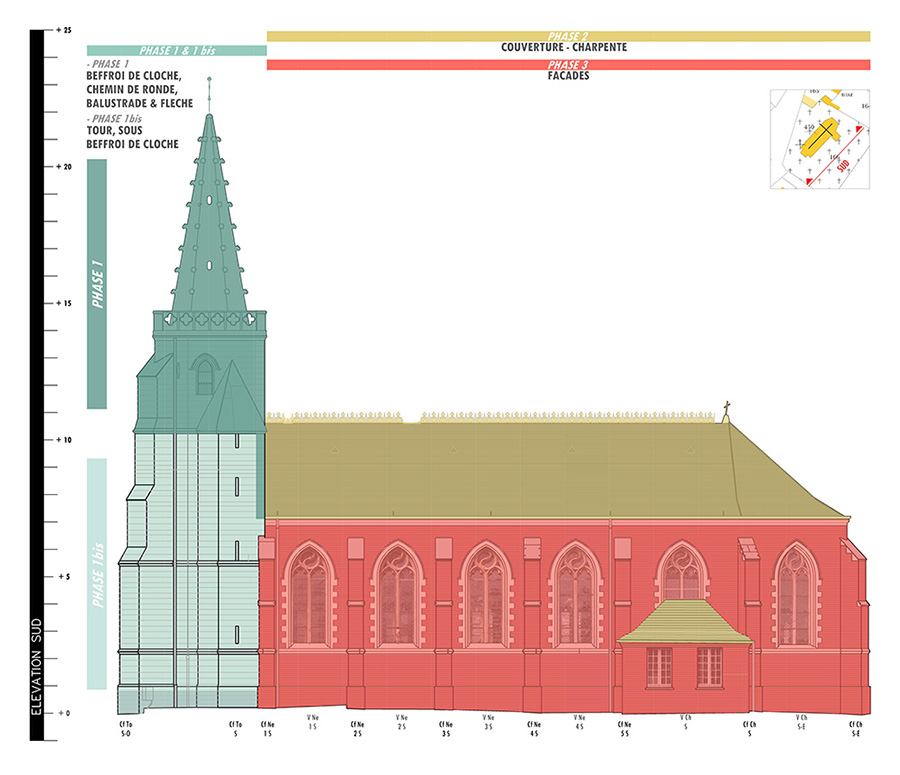Click the Cf To S-O buttress label

pos(126,729)
